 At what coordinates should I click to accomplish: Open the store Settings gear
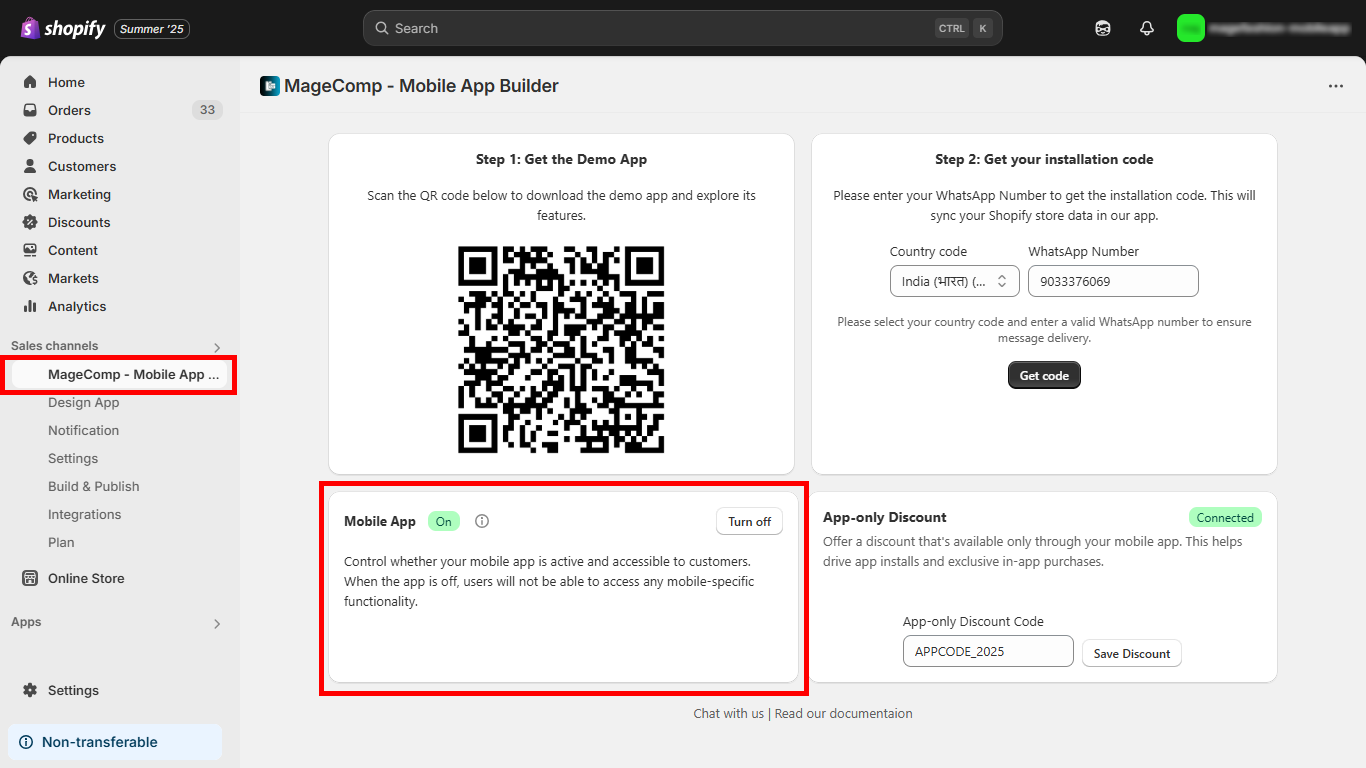point(72,690)
